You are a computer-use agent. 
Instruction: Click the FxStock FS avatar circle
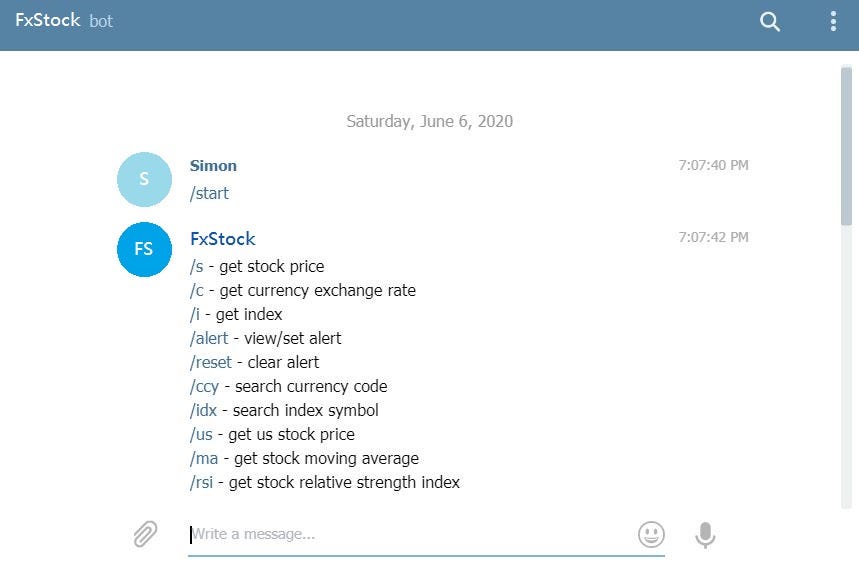click(144, 249)
